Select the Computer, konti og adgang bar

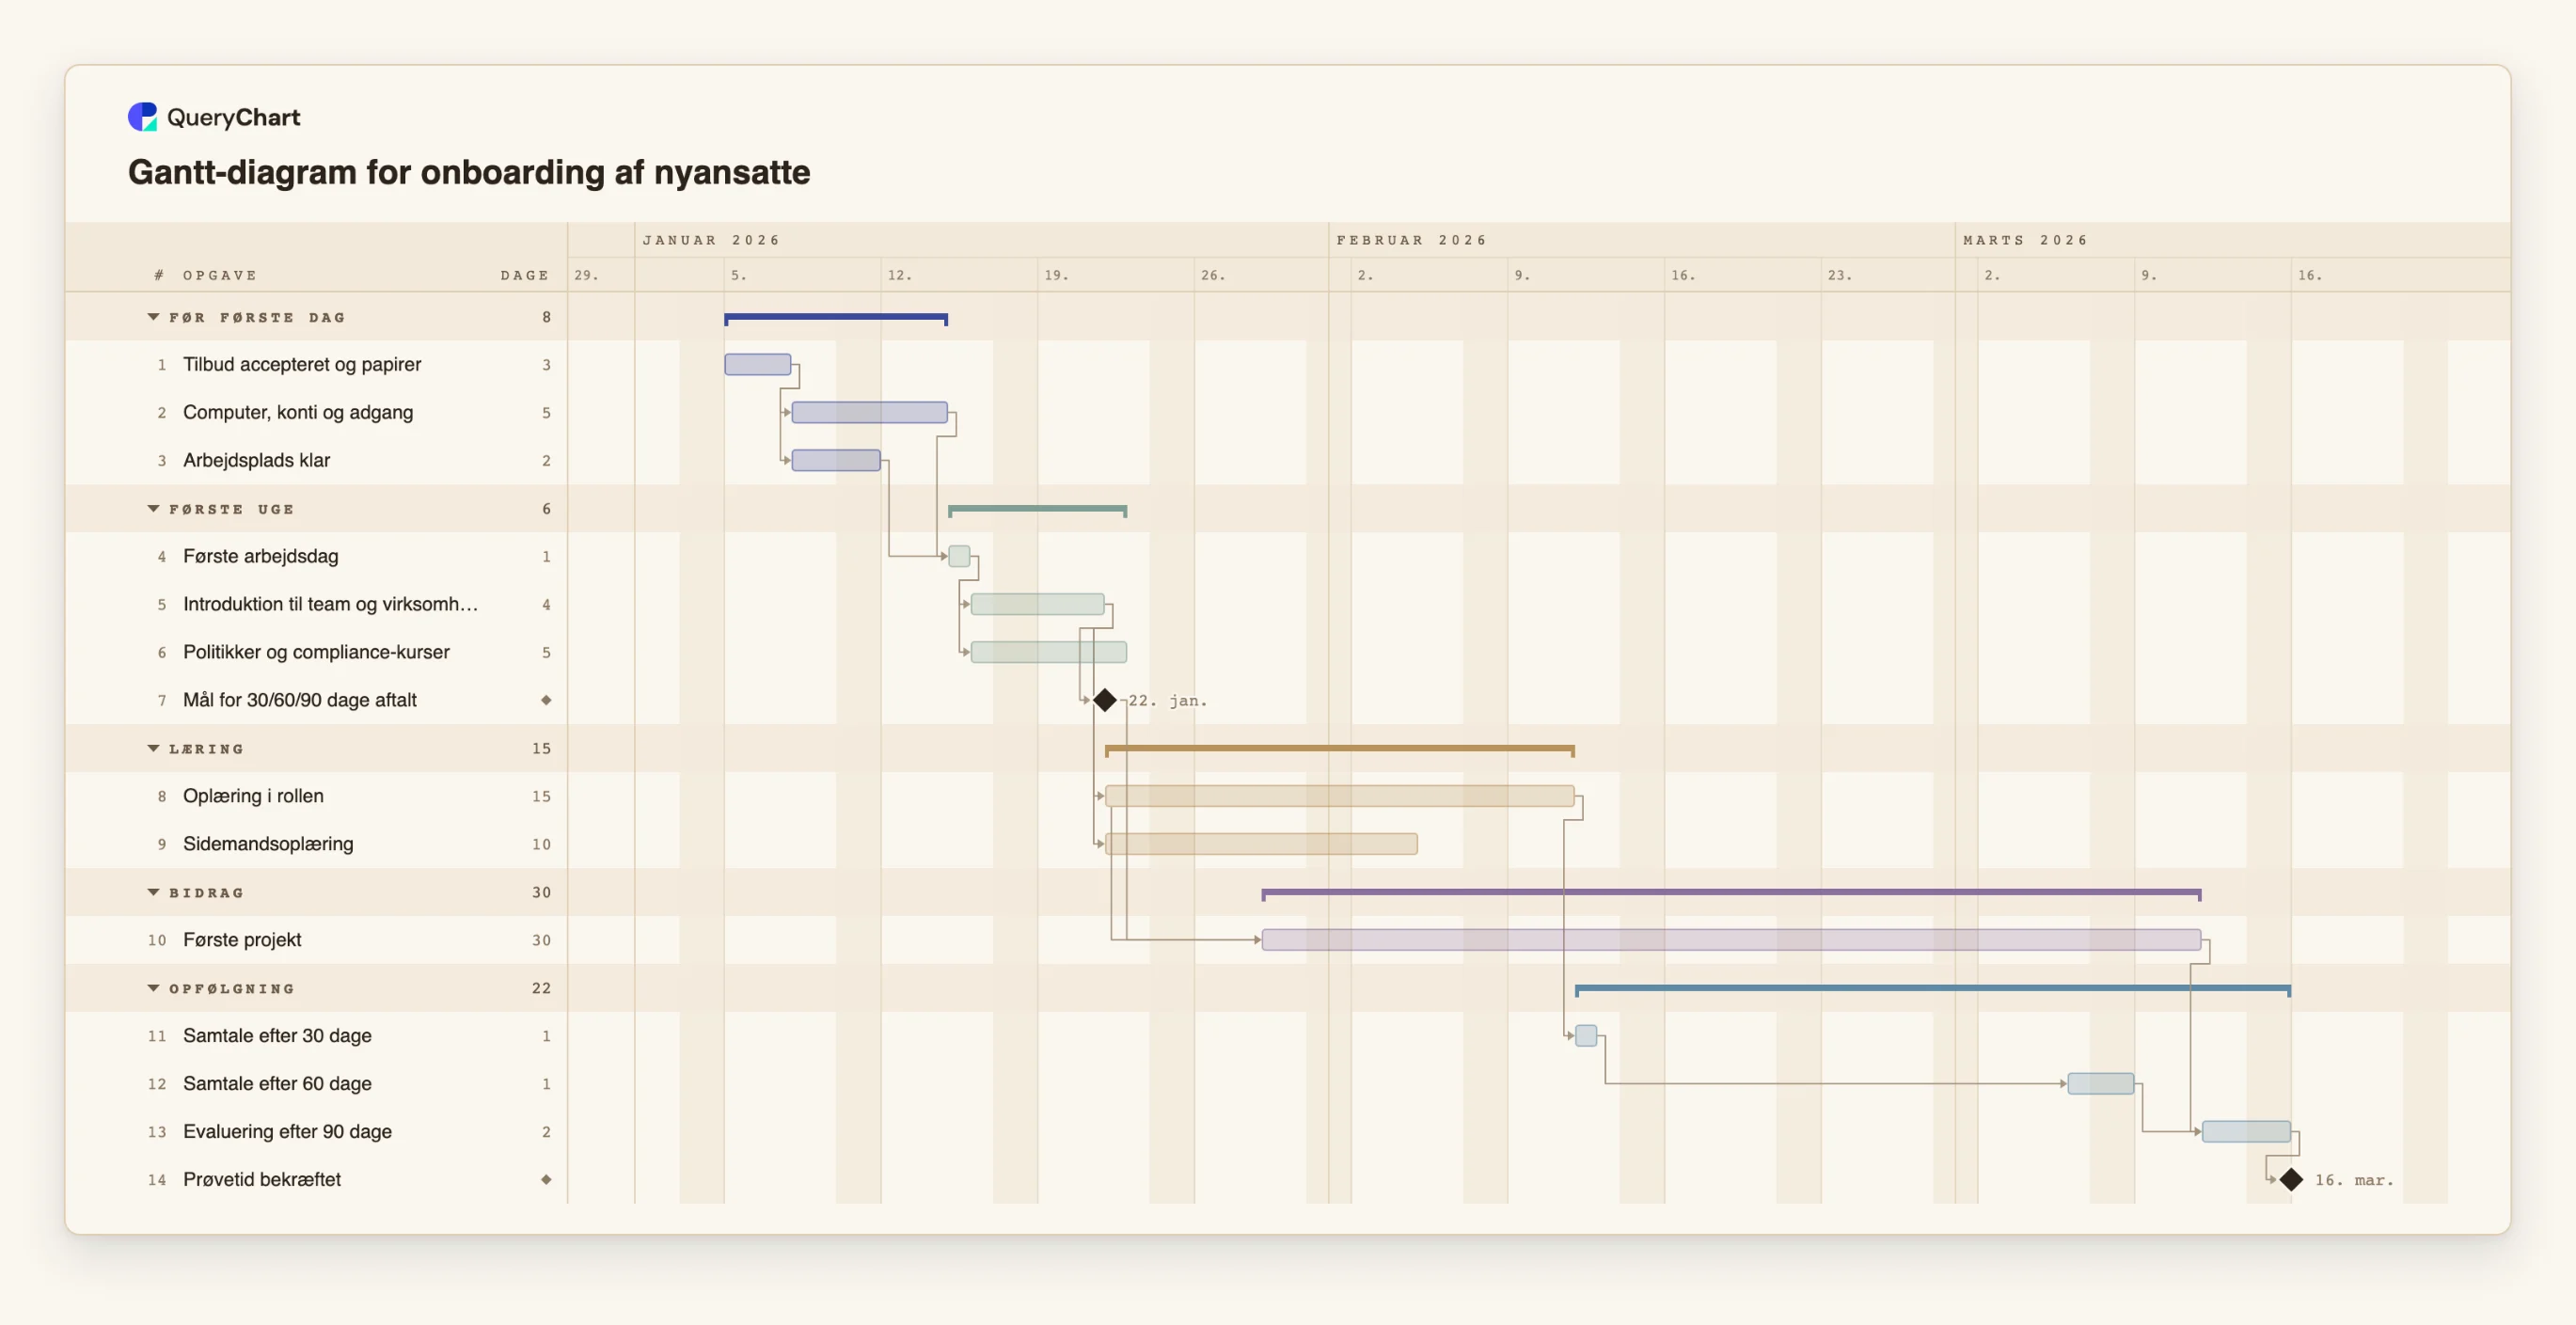coord(869,412)
